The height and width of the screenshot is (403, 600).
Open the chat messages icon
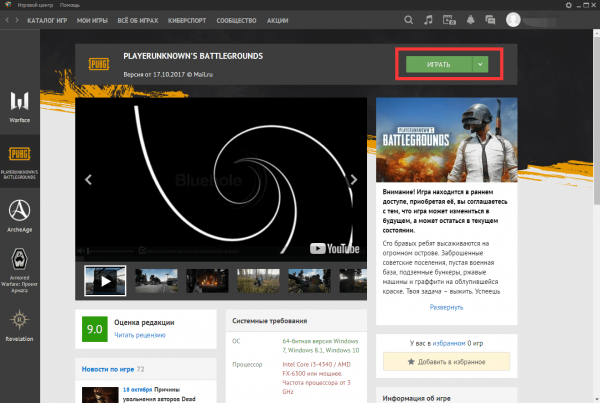490,20
